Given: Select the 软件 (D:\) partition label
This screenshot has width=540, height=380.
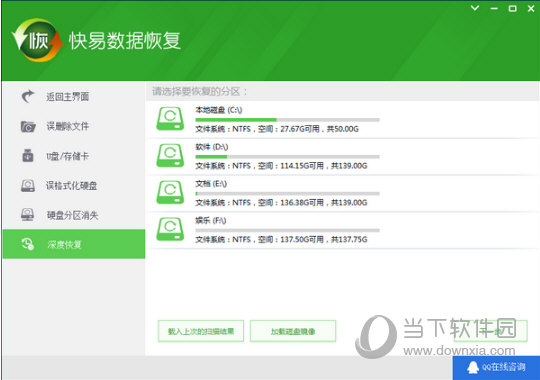Looking at the screenshot, I should click(211, 147).
